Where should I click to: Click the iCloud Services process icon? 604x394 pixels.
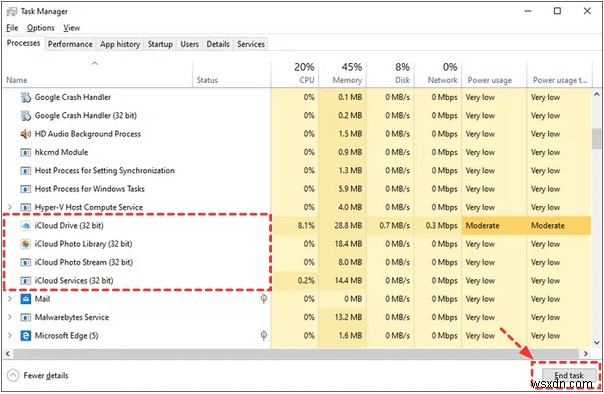(25, 281)
